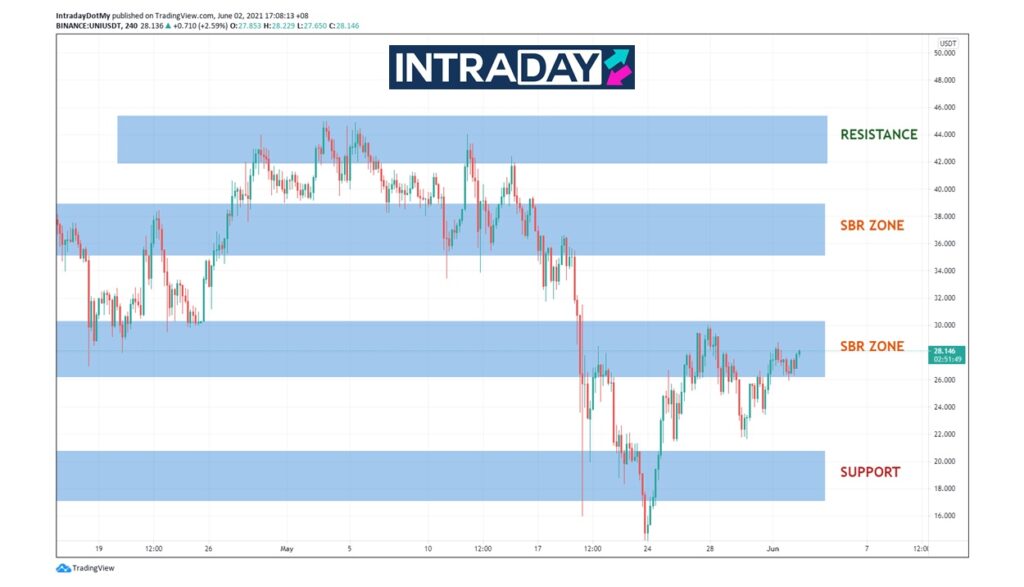Select the blue resistance zone rectangle
Viewport: 1024px width, 587px height.
tap(470, 139)
